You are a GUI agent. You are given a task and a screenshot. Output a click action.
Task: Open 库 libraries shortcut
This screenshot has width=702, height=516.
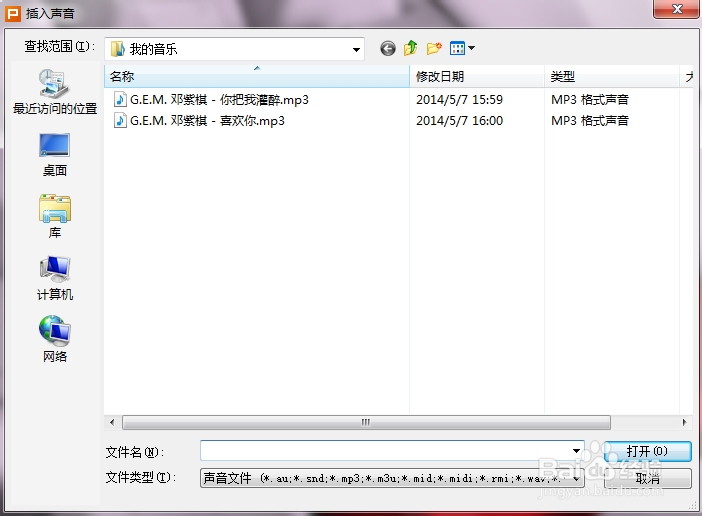click(x=55, y=217)
